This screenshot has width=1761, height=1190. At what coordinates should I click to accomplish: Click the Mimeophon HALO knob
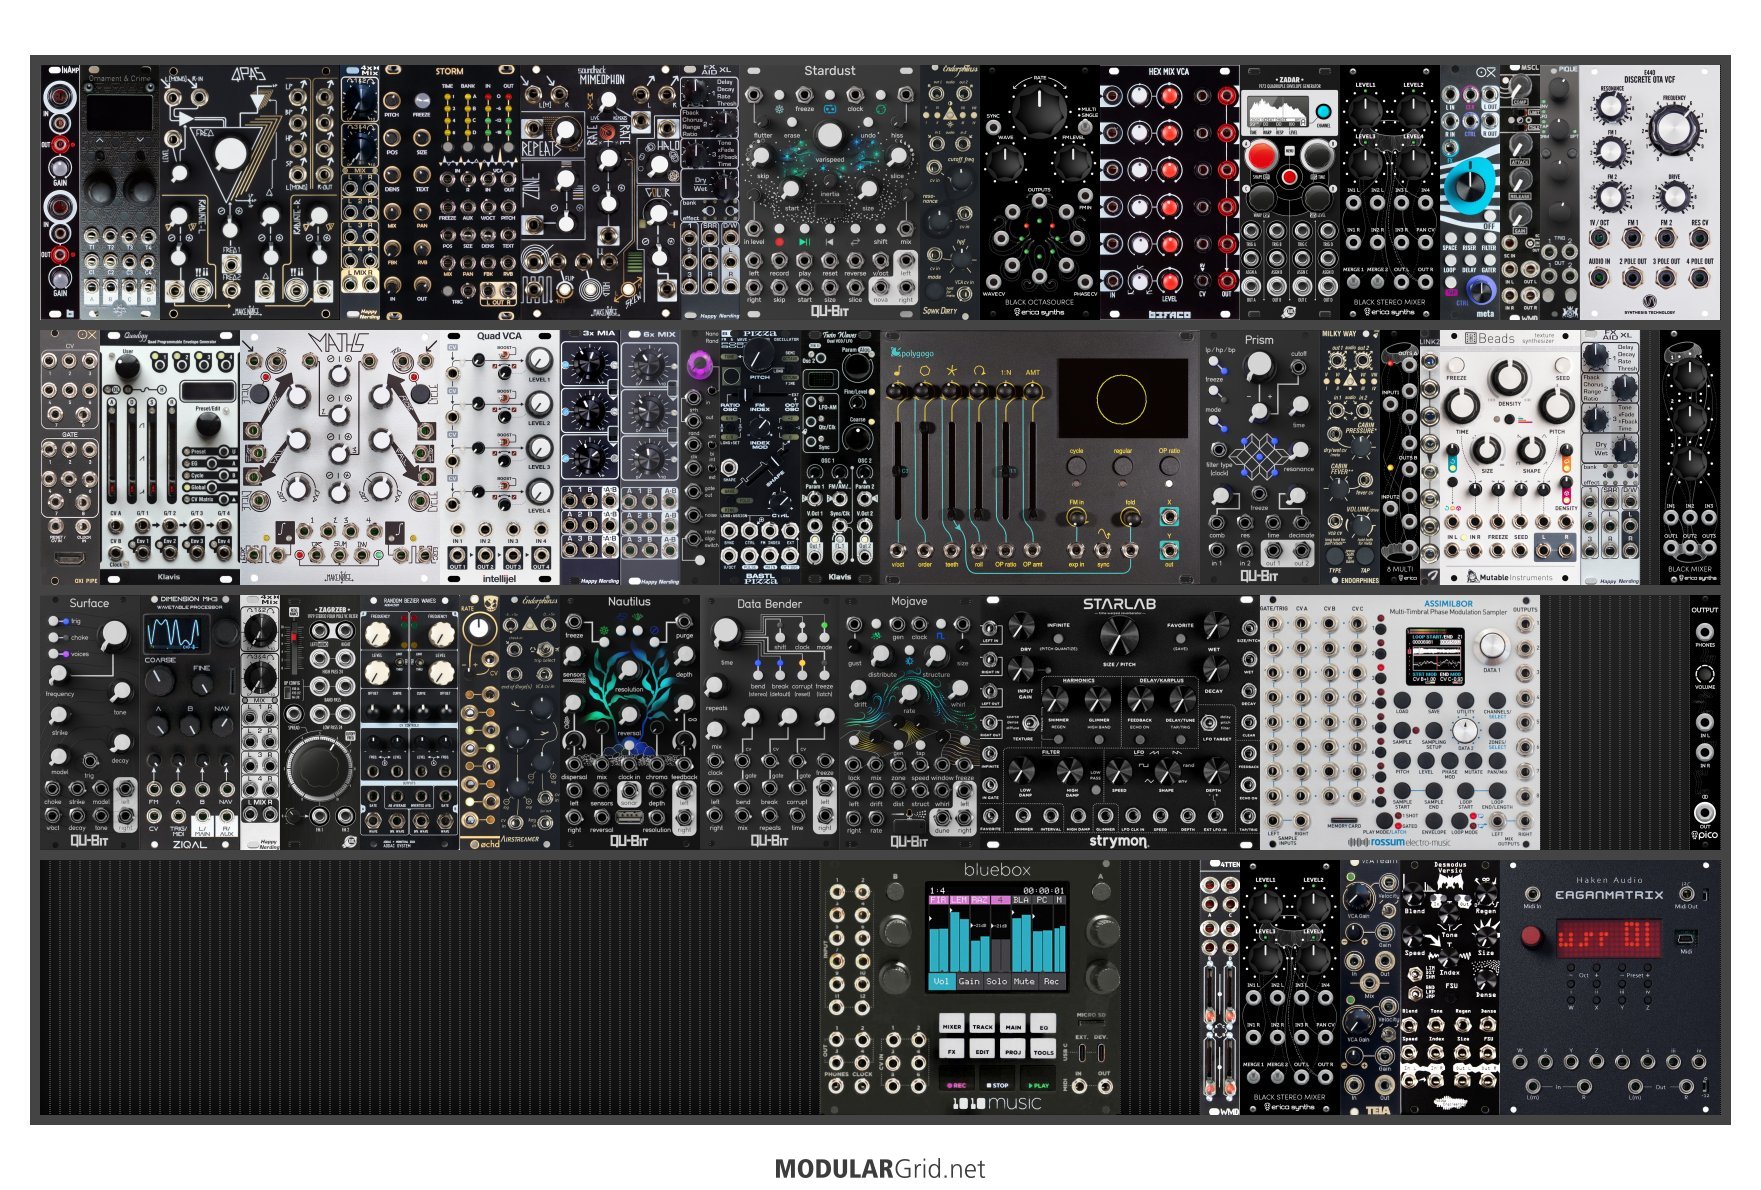[657, 166]
